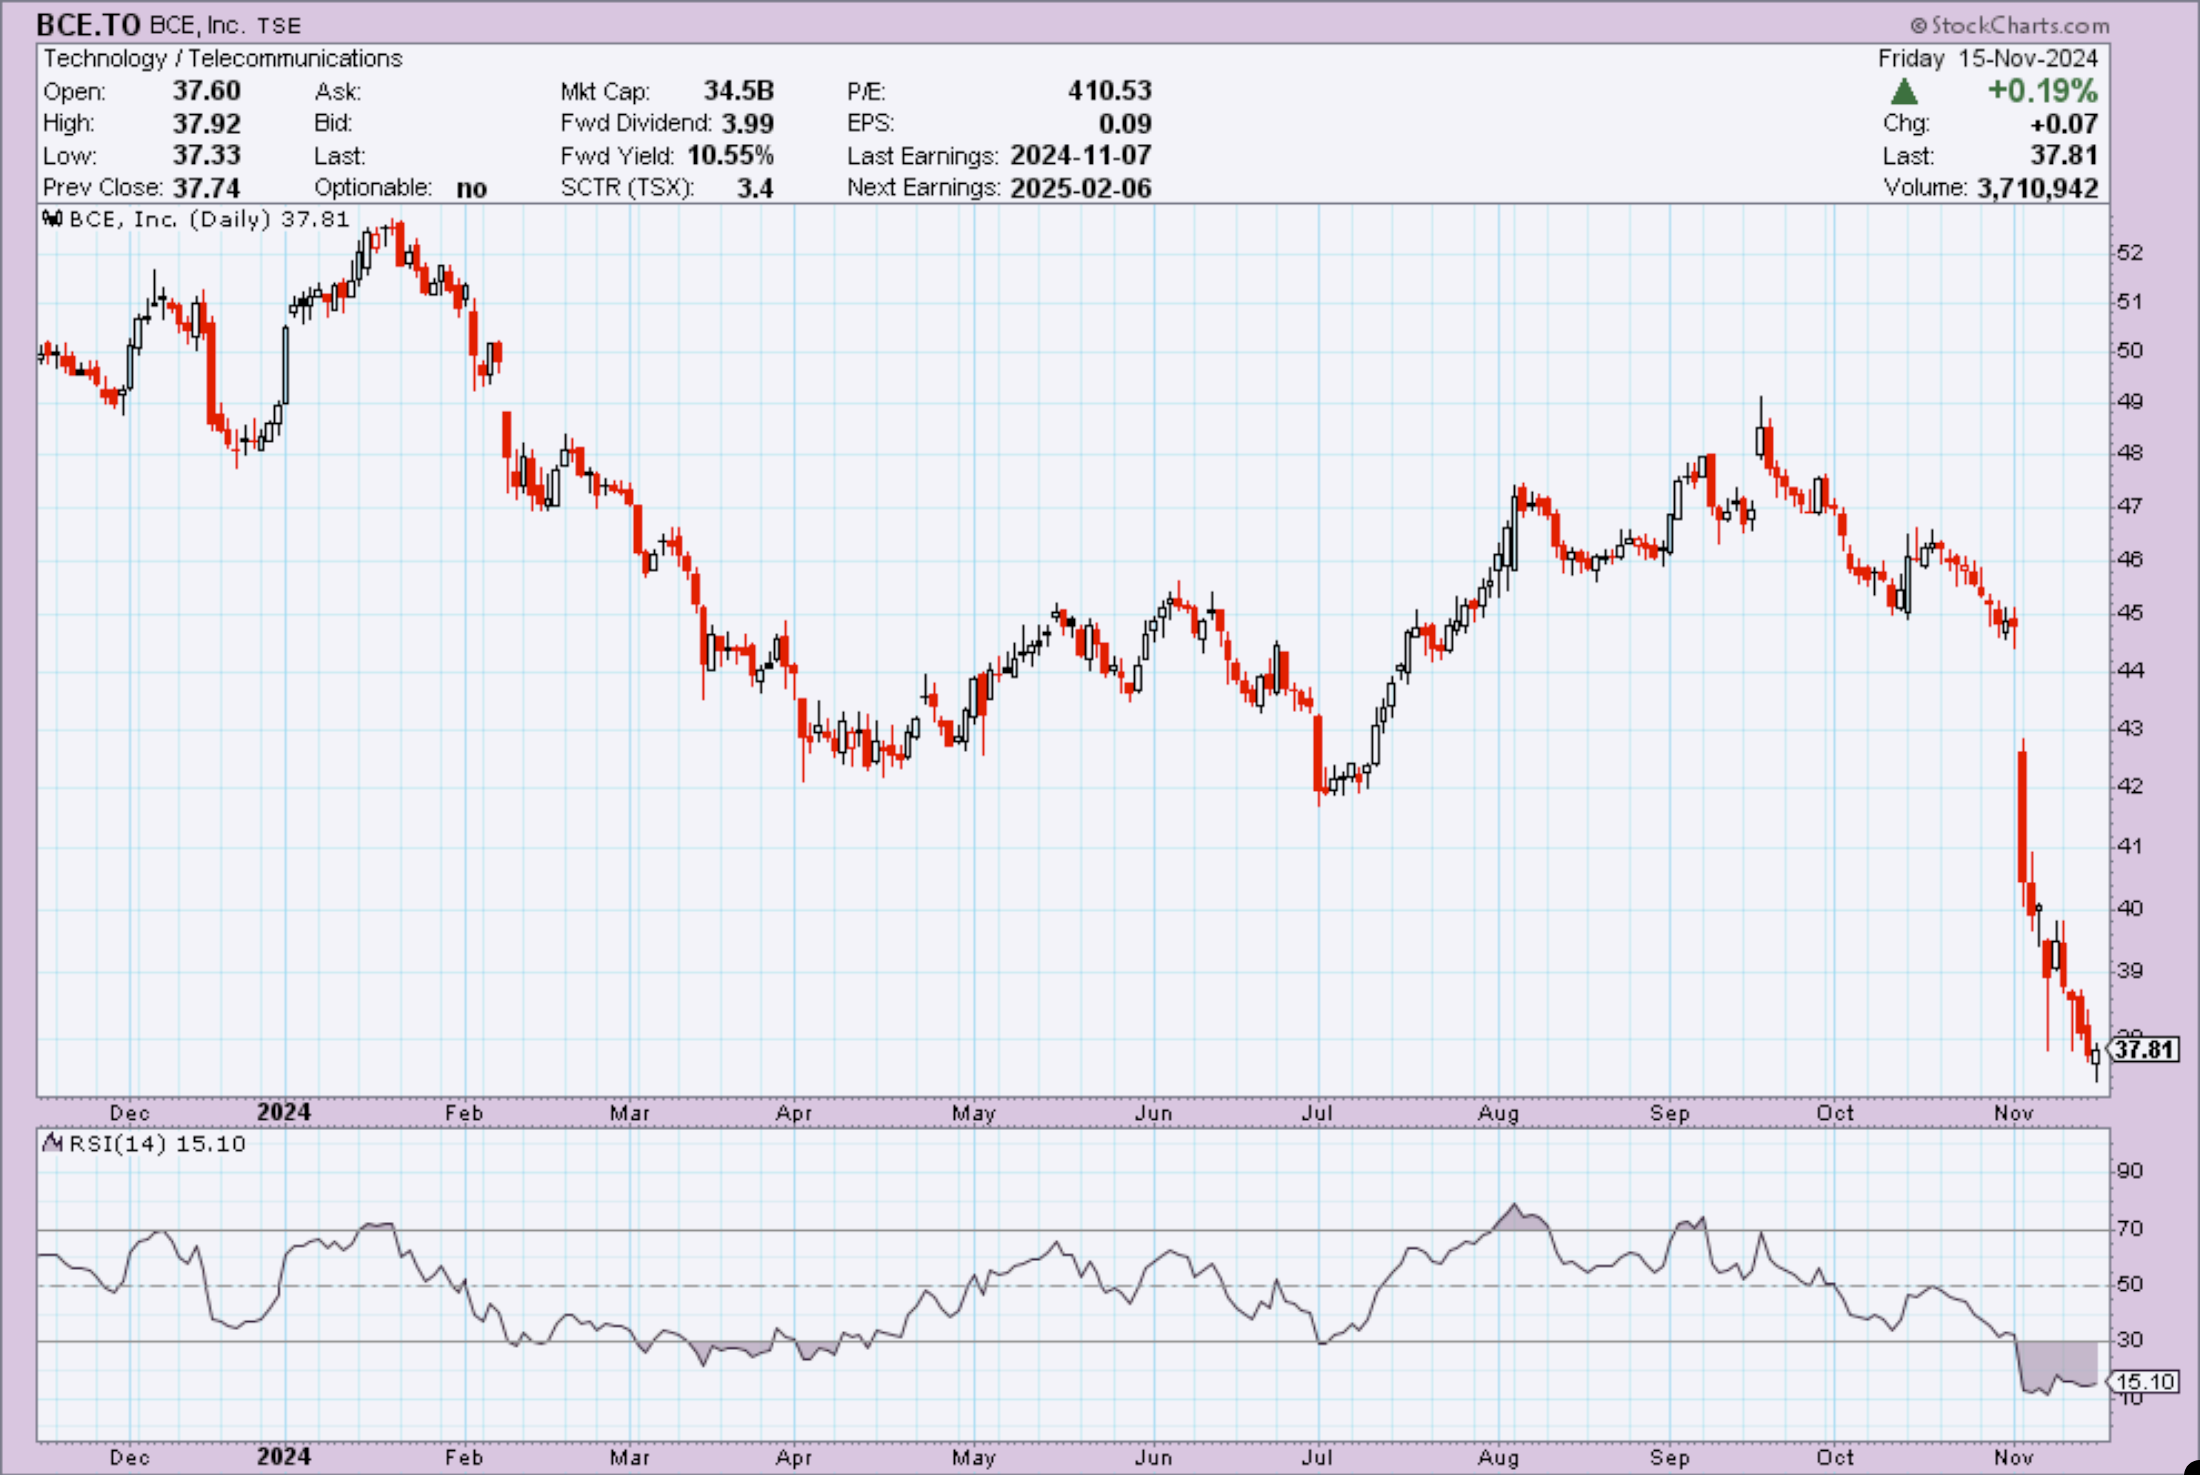2200x1475 pixels.
Task: Click the BCE, Inc. TSE company name
Action: (225, 25)
